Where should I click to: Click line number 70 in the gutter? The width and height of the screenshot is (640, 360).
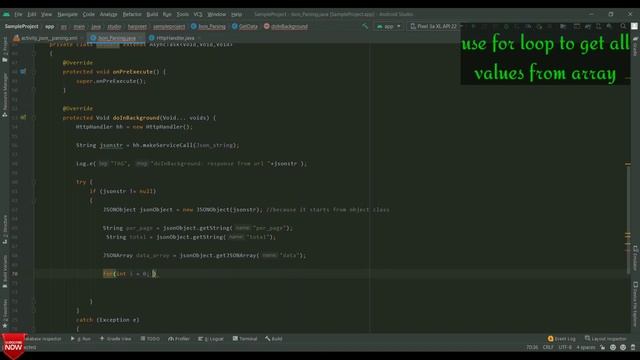point(15,274)
